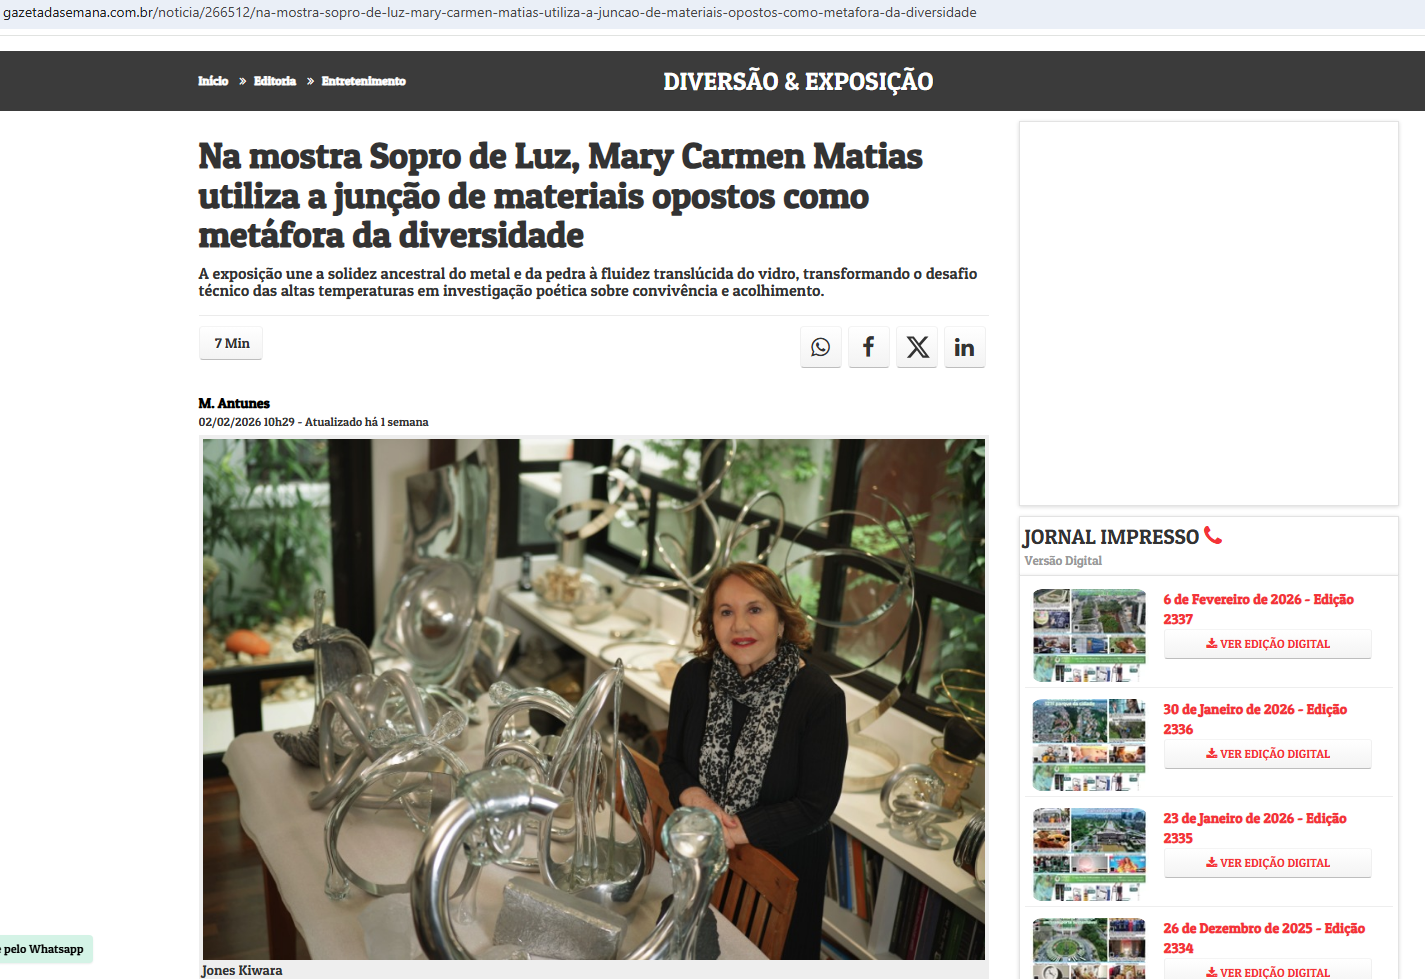Open 23 de Janeiro de 2026 edition link

point(1255,828)
